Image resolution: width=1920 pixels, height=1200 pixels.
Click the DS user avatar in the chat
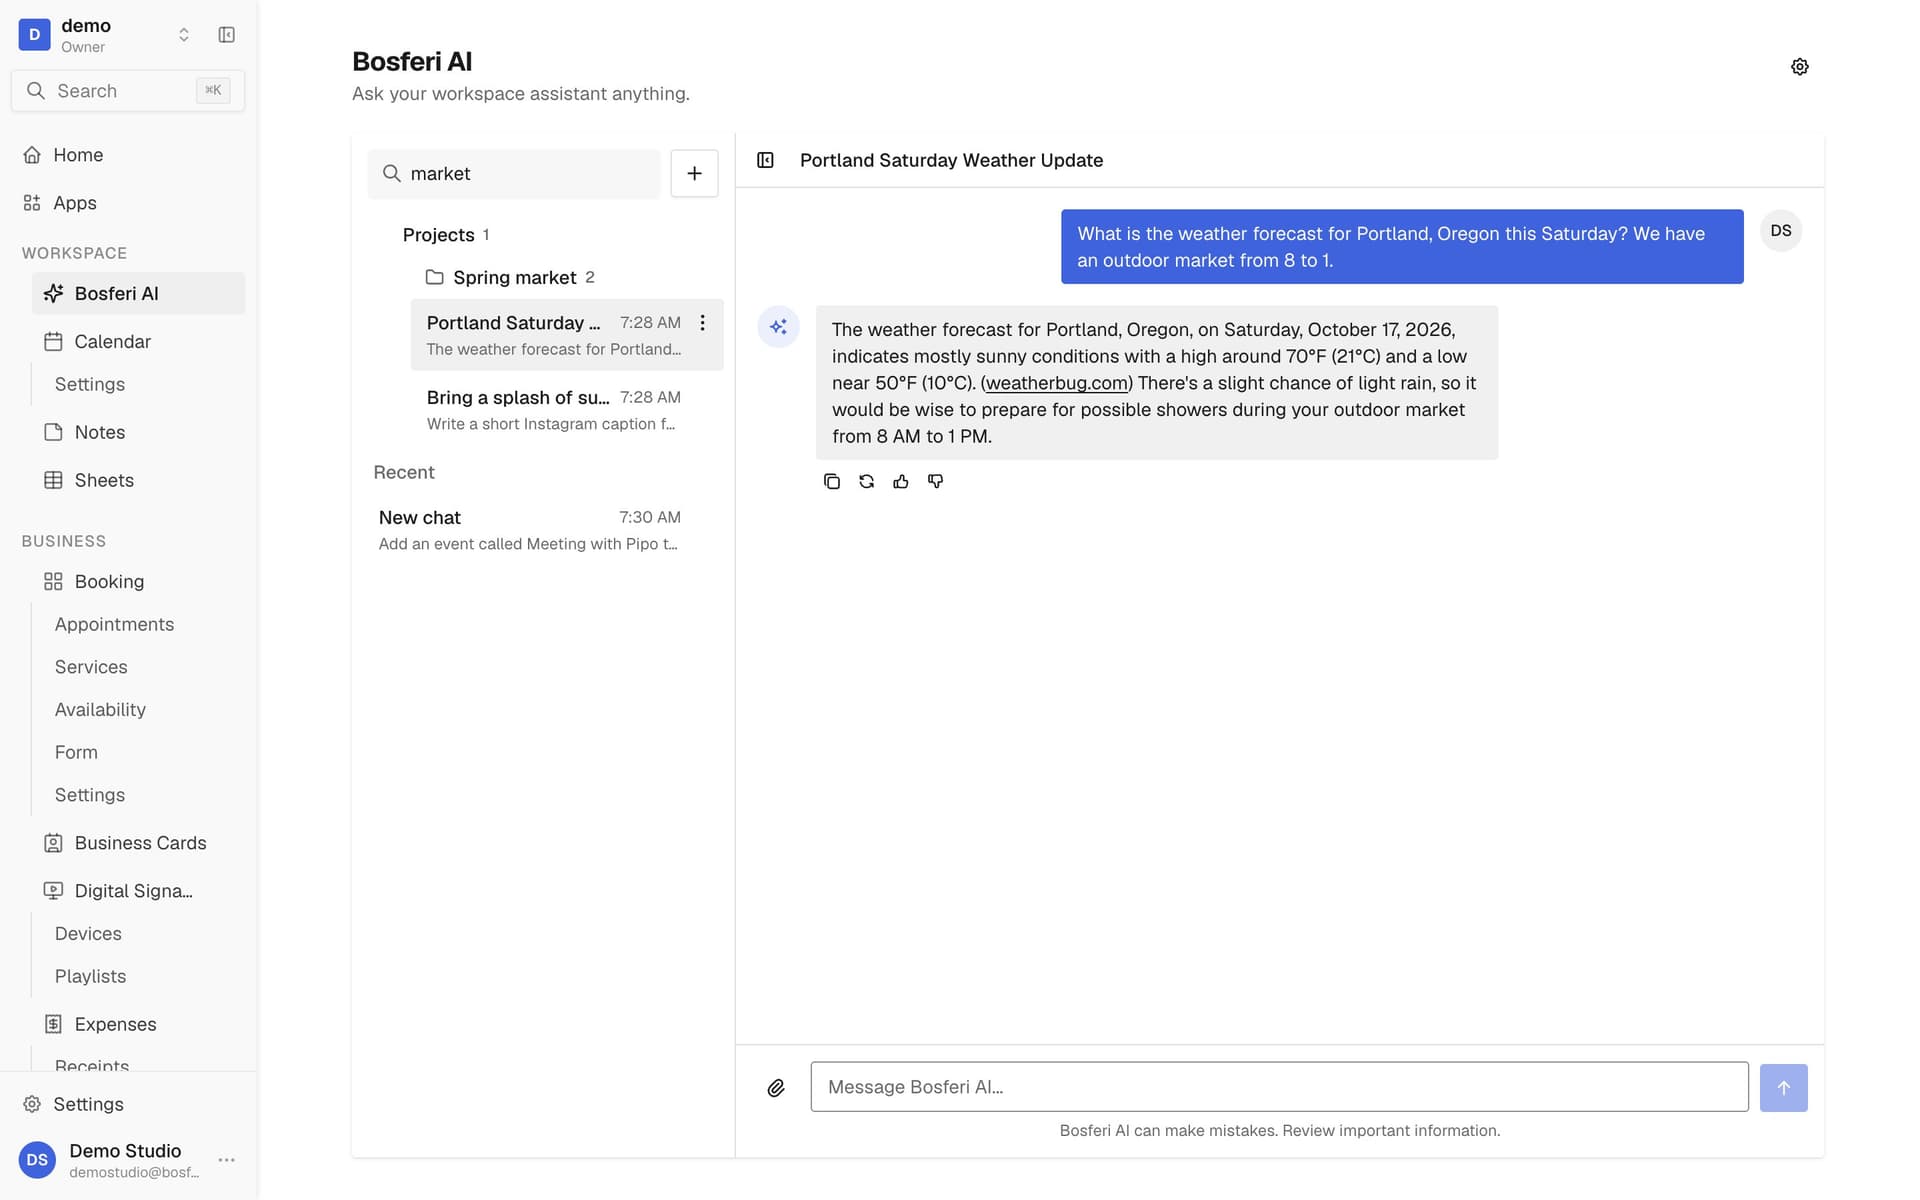pos(1781,231)
